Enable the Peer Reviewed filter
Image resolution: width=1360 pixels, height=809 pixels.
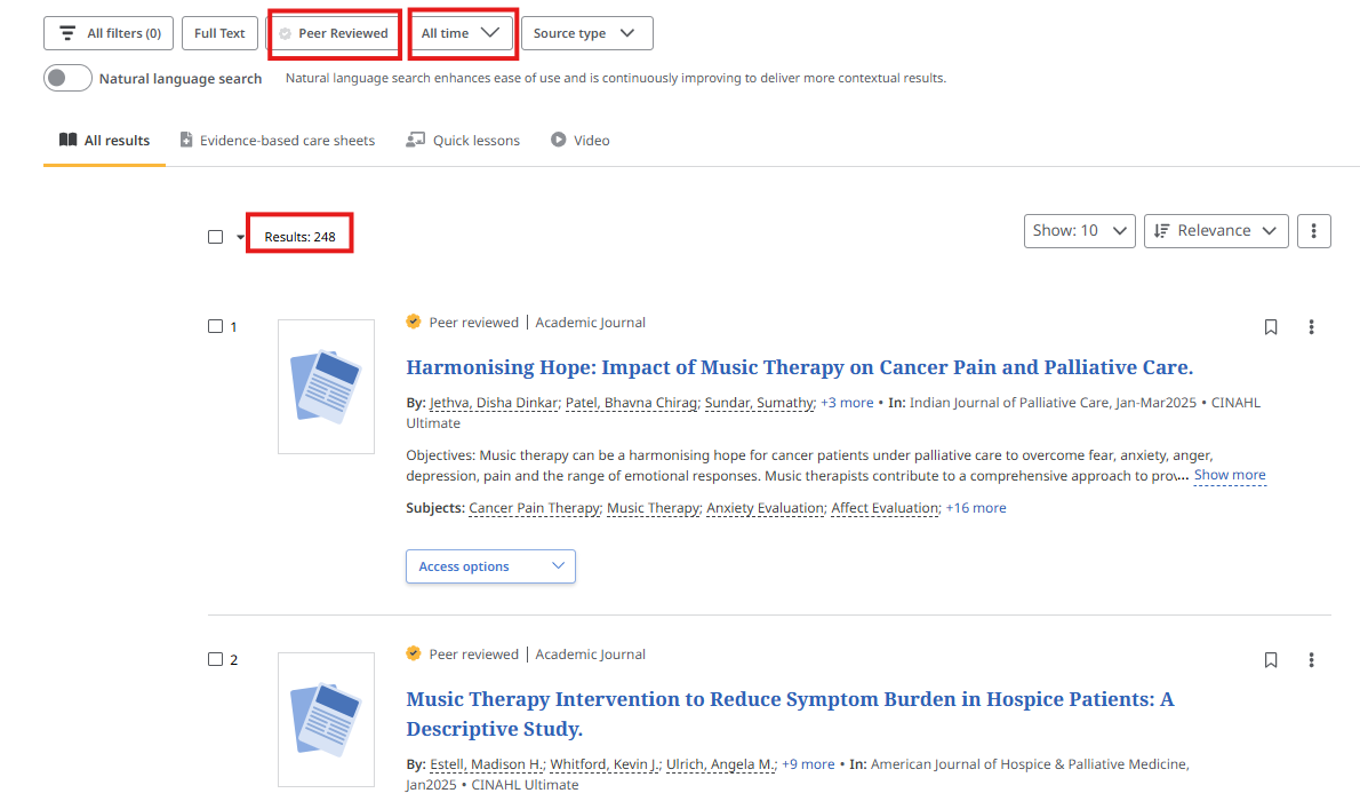pos(334,33)
